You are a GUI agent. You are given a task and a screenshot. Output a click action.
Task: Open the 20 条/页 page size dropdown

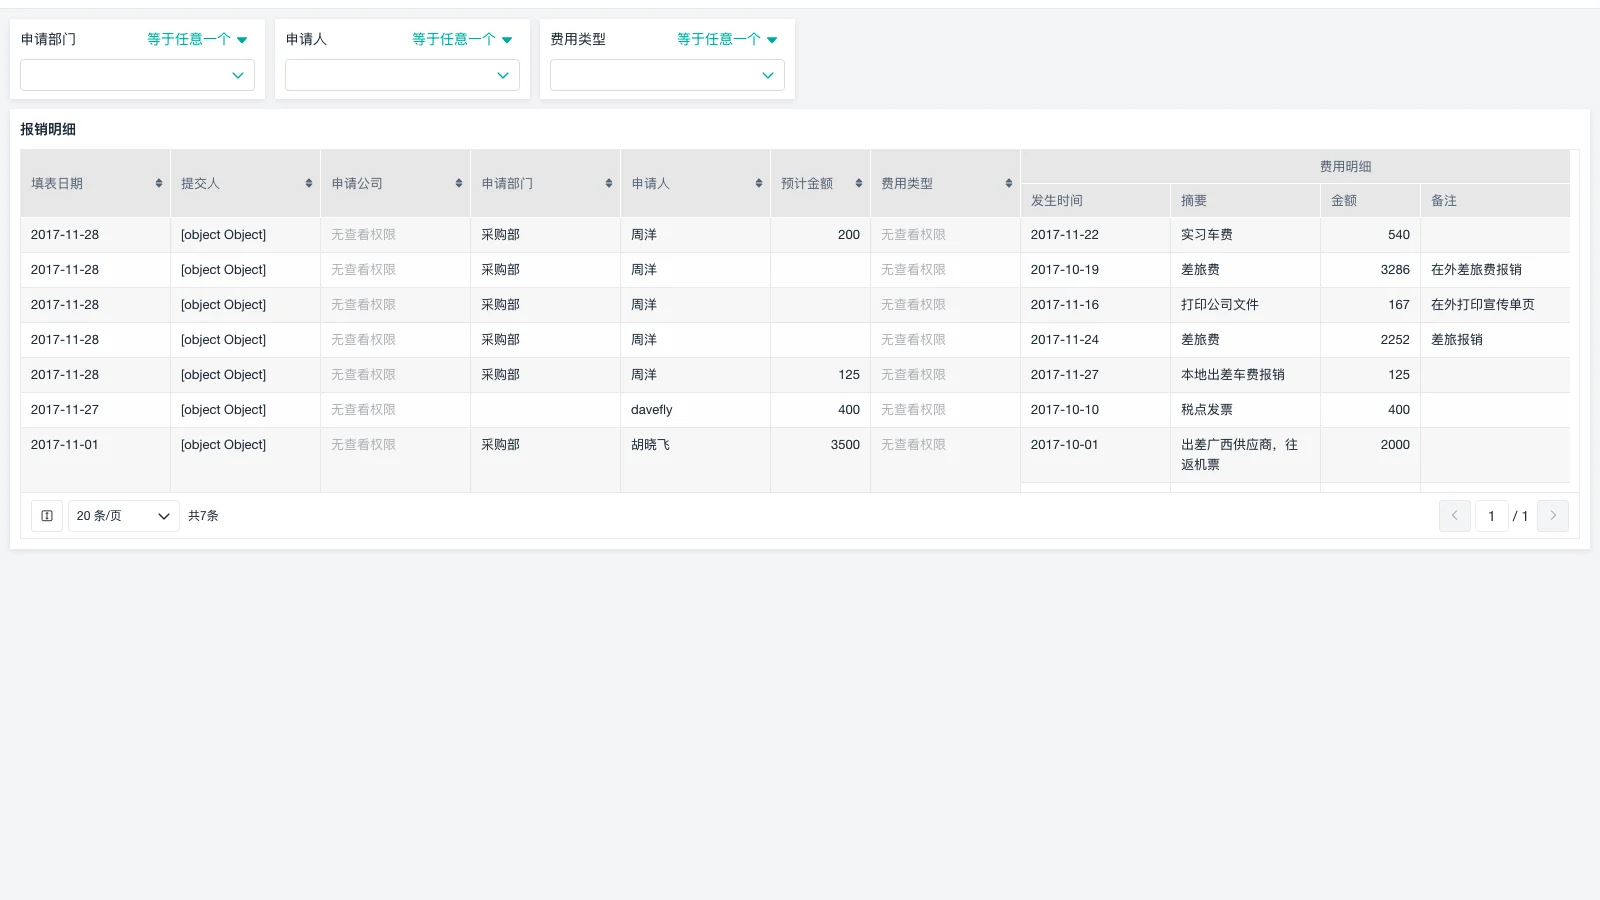(123, 515)
